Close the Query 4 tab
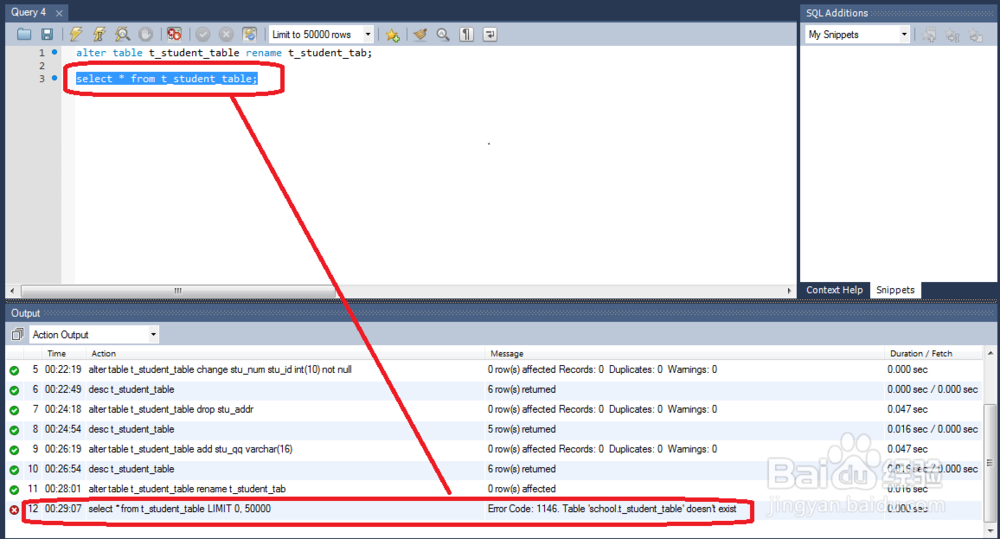This screenshot has width=1000, height=539. [59, 13]
